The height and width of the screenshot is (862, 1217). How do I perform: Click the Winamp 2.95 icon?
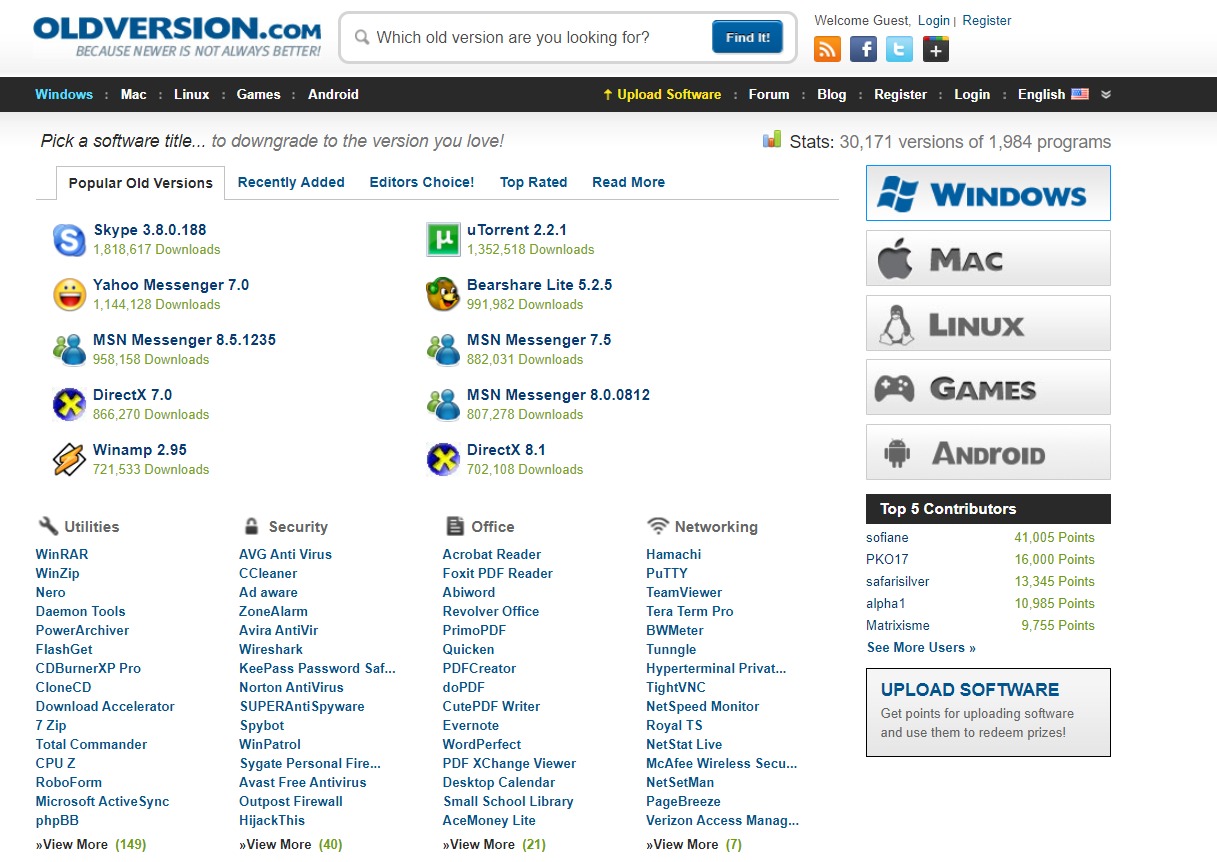(70, 460)
